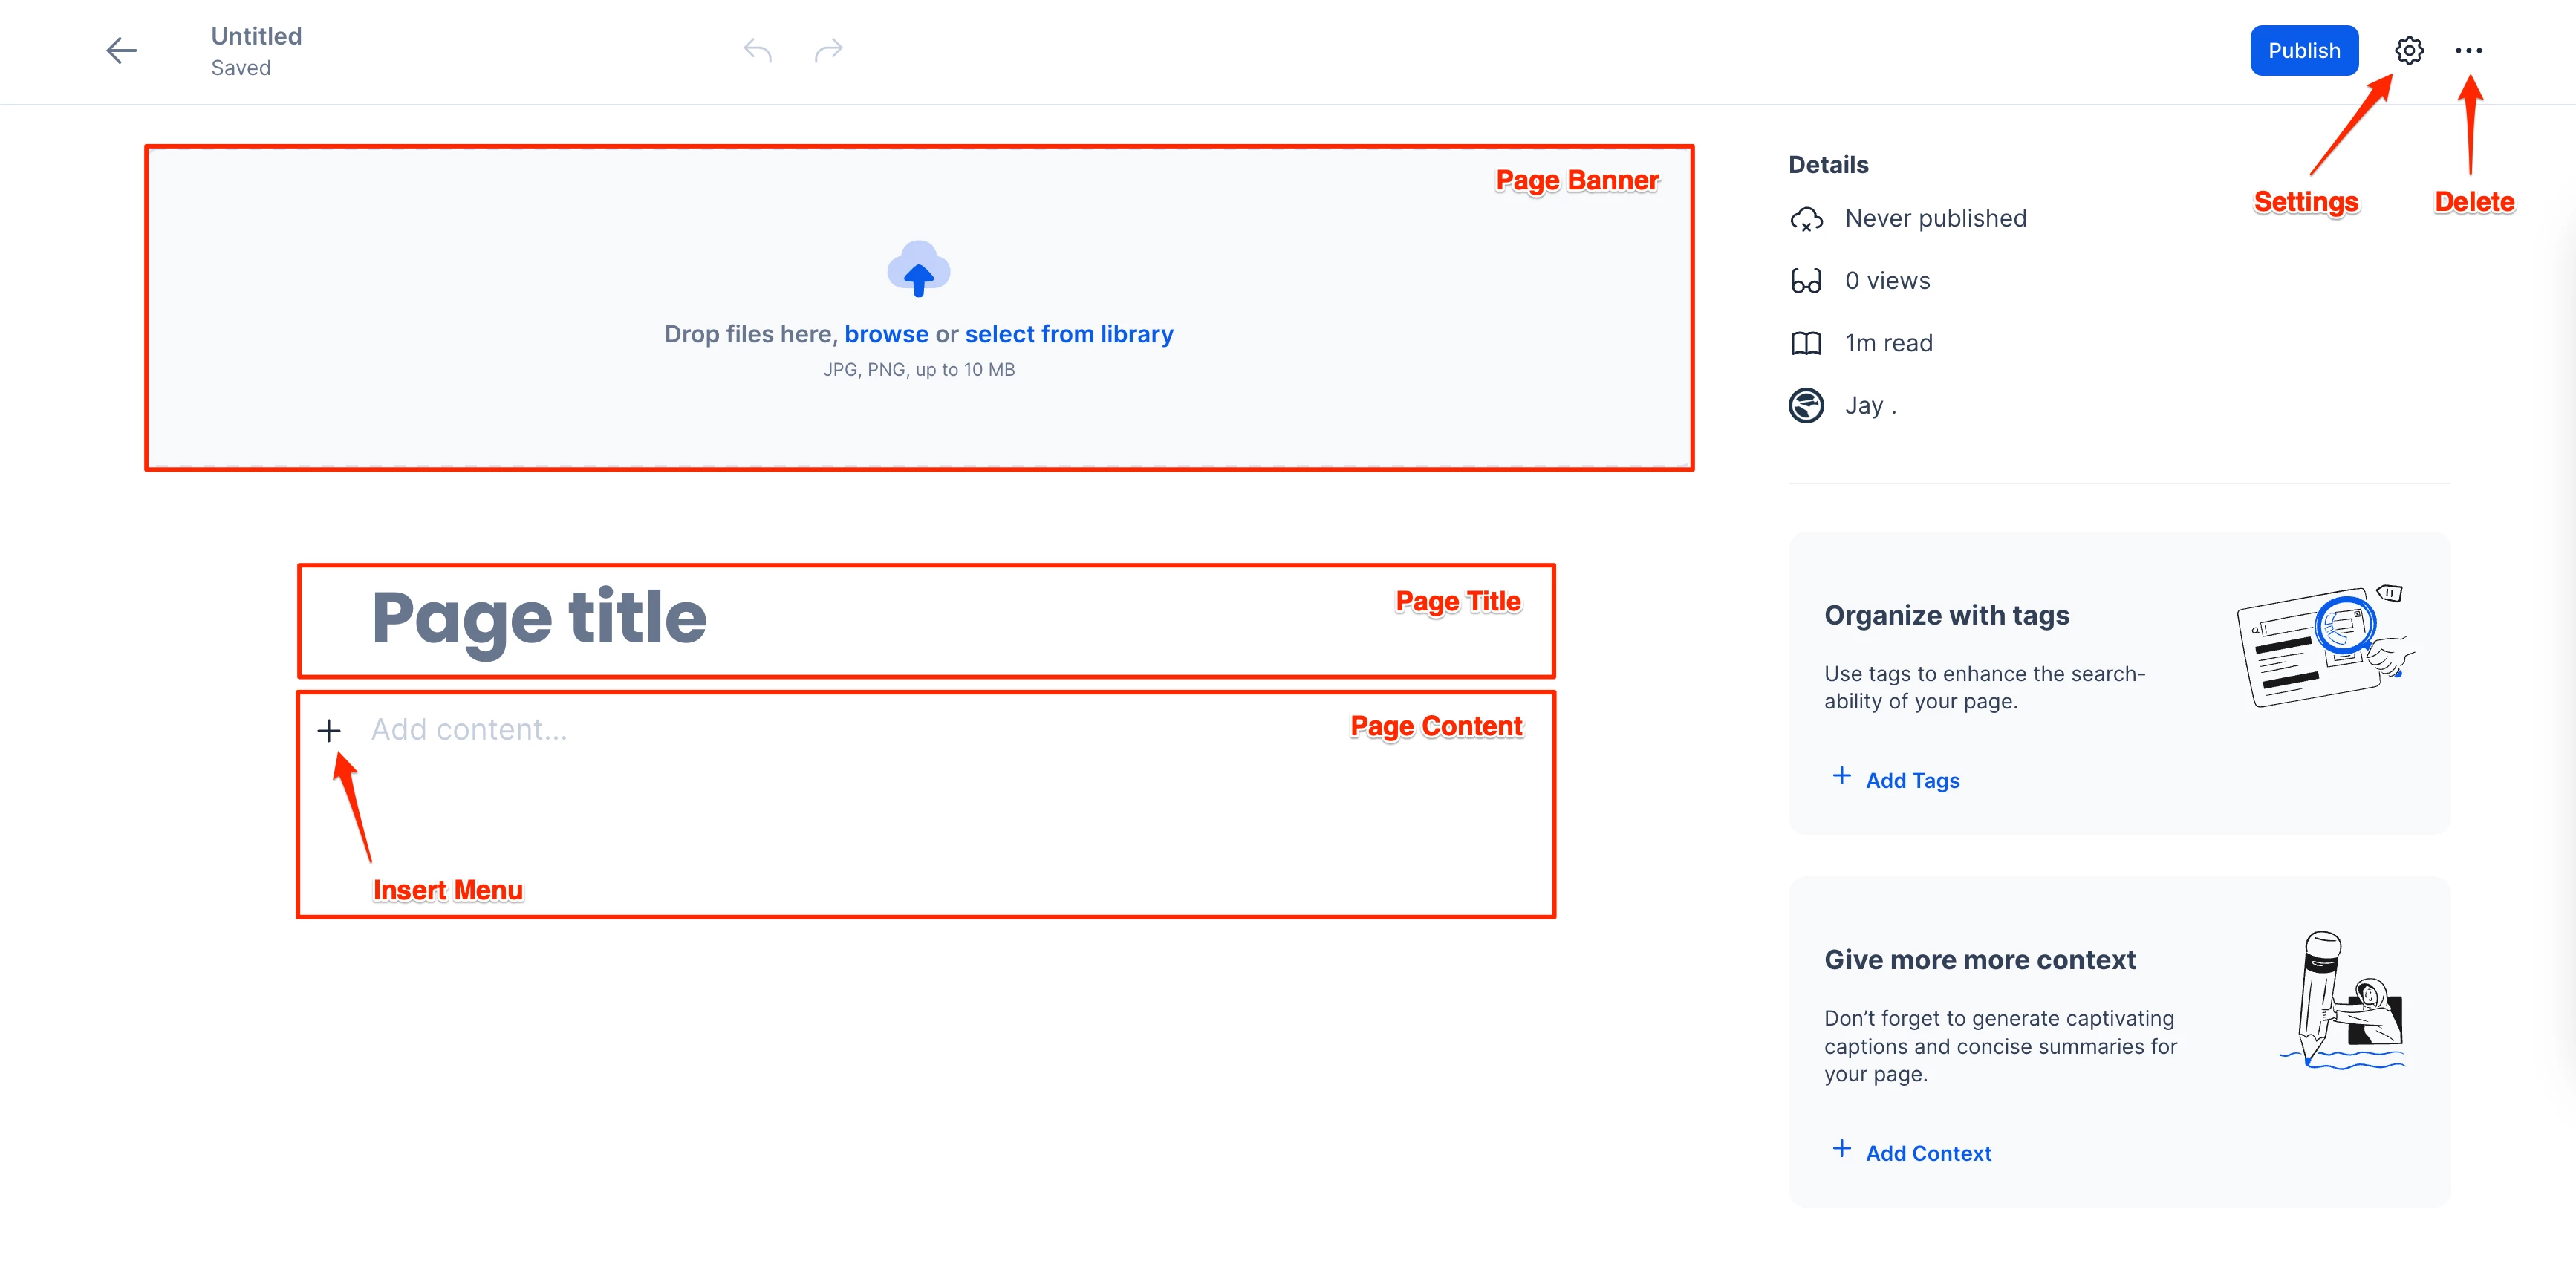Click the Untitled page name
Viewport: 2576px width, 1264px height.
click(256, 36)
